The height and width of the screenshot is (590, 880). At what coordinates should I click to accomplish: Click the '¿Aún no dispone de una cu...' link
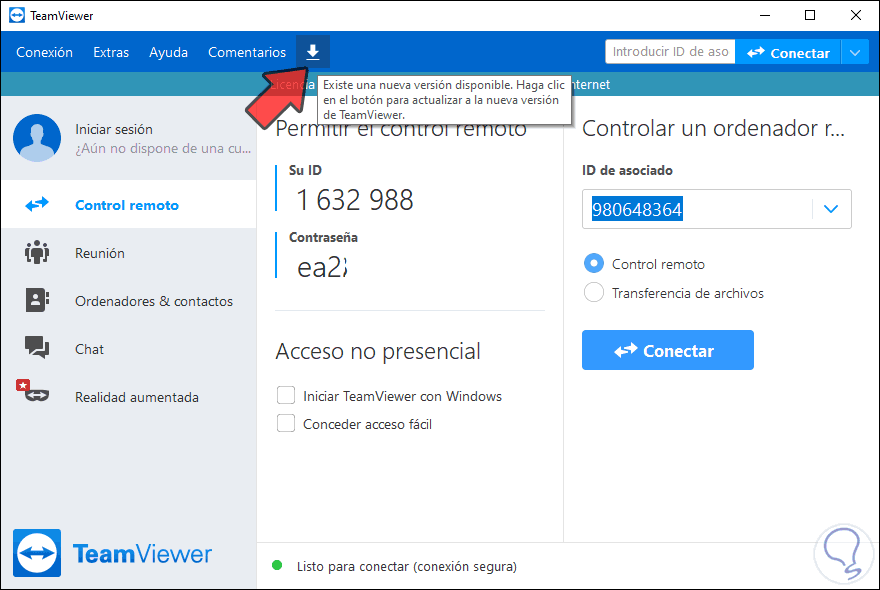[x=163, y=148]
